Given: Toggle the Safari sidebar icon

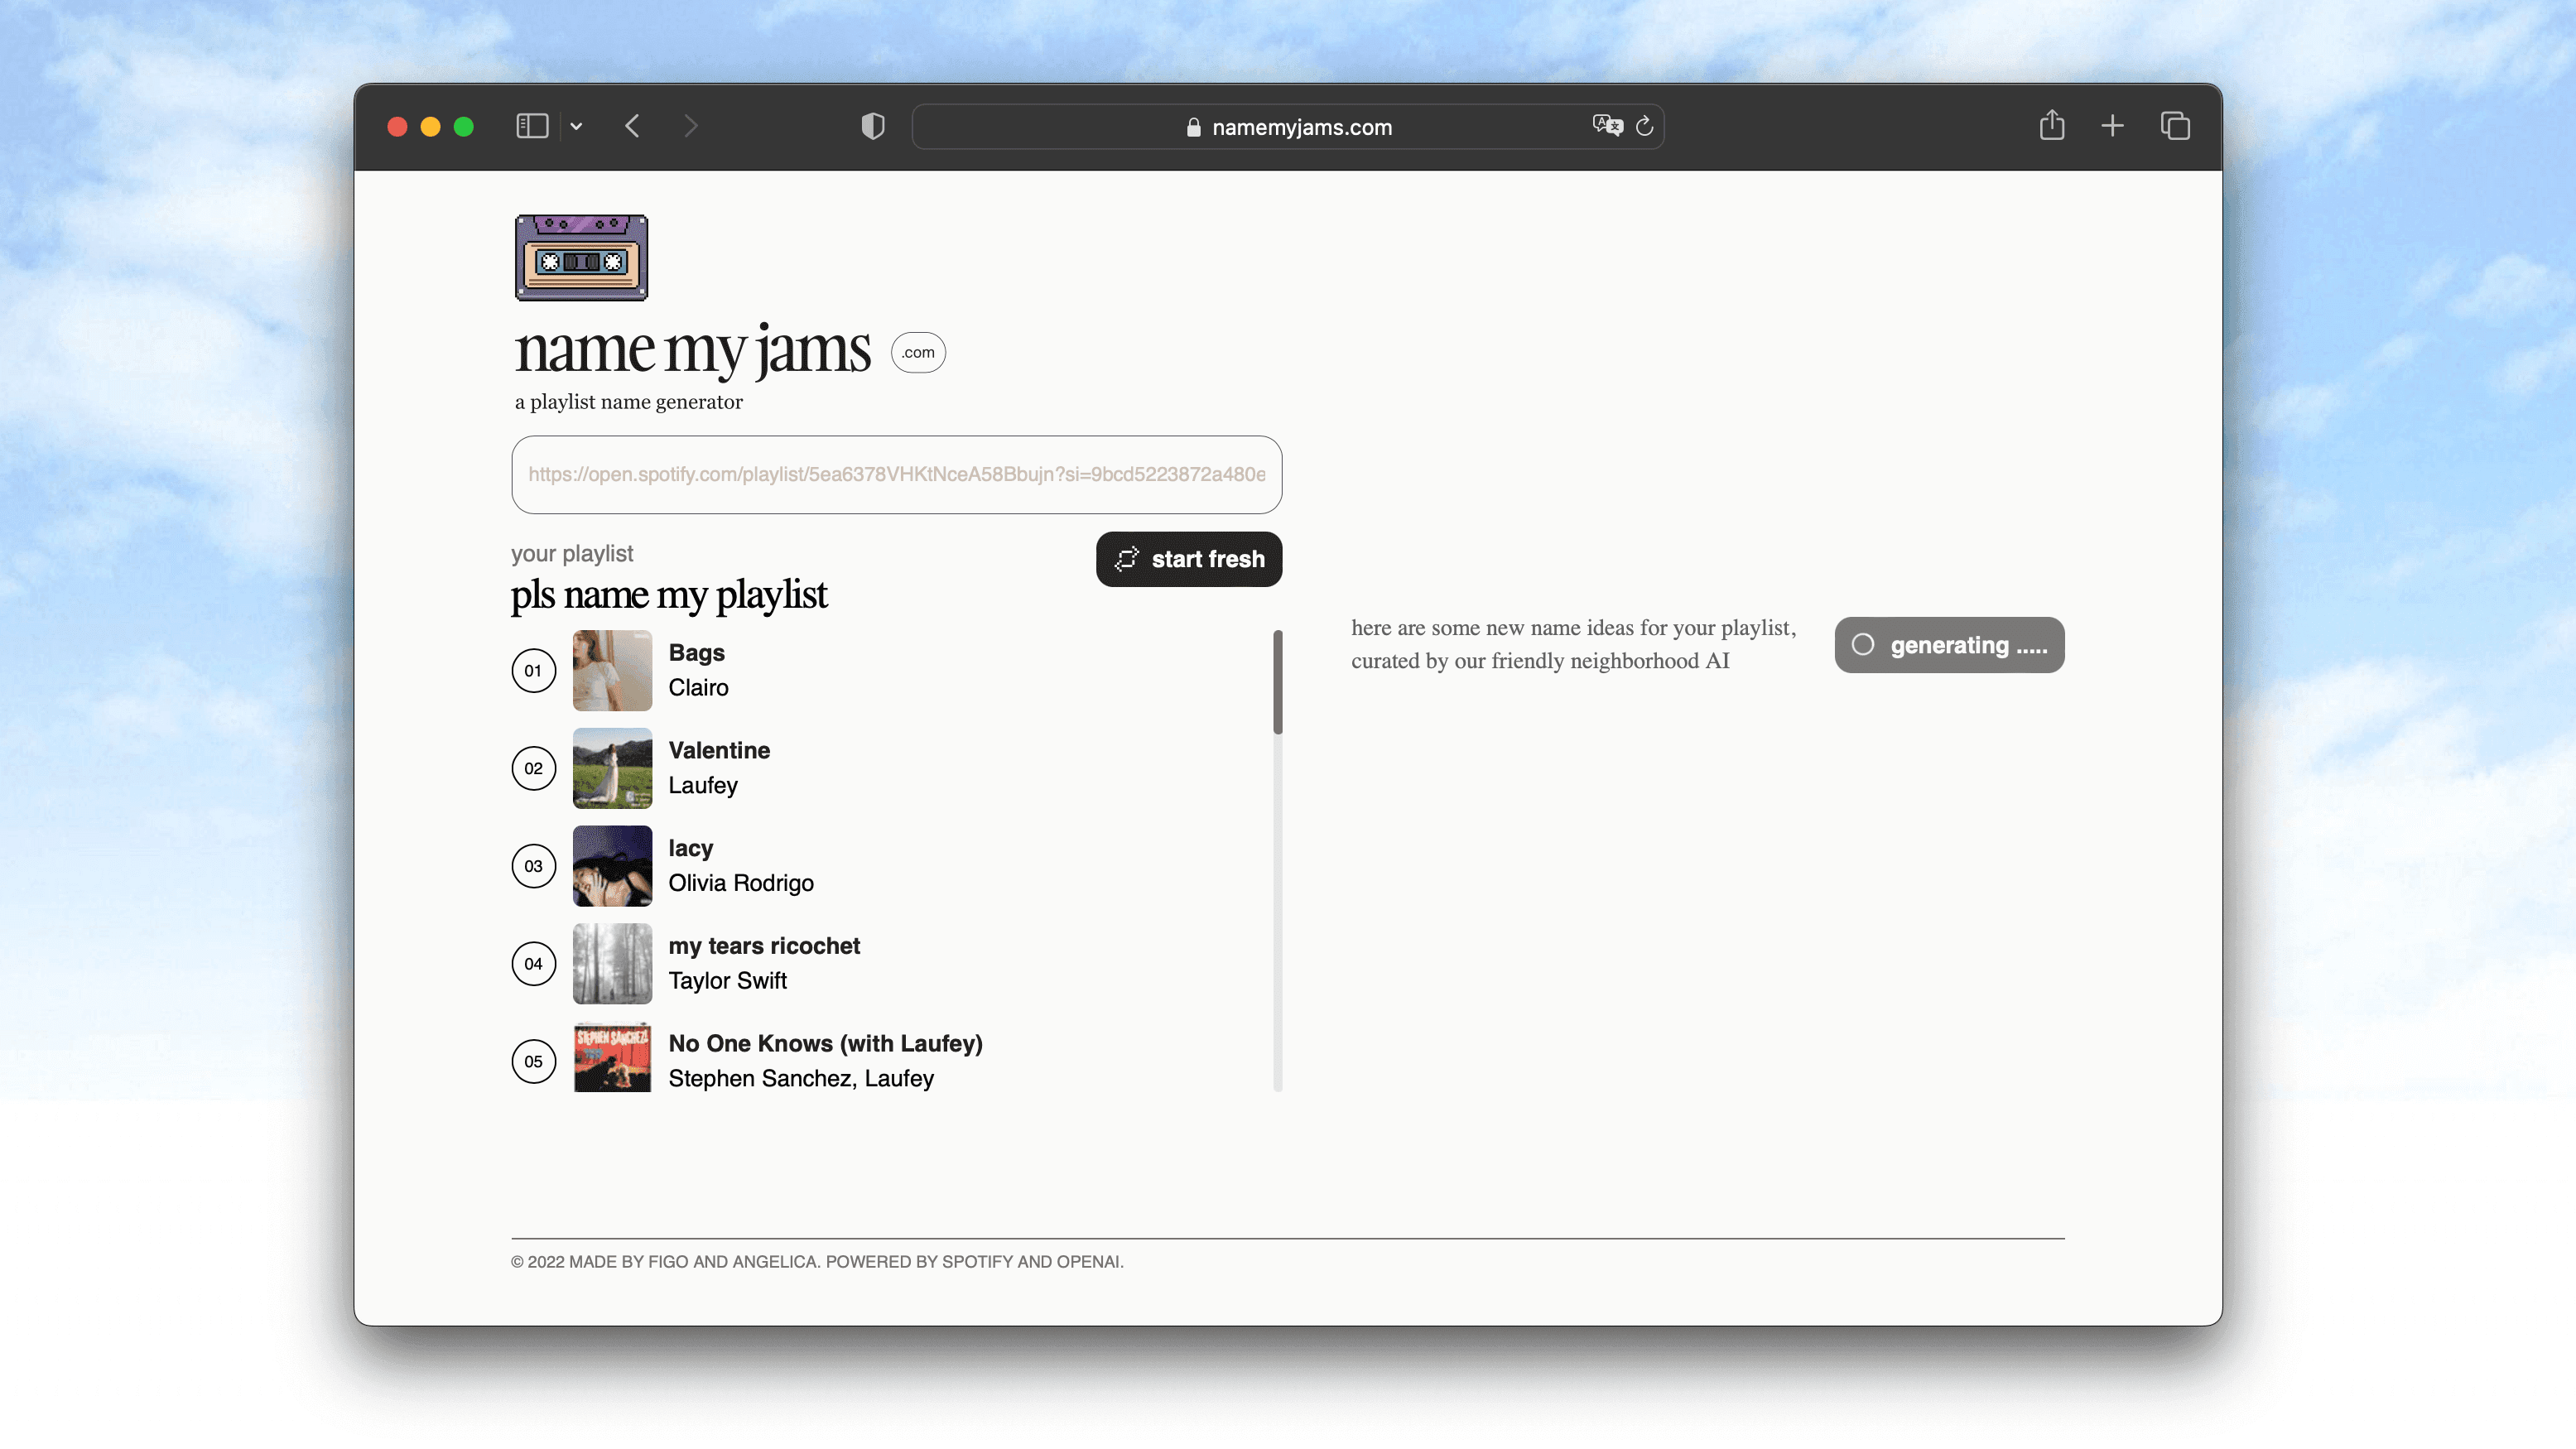Looking at the screenshot, I should coord(532,126).
